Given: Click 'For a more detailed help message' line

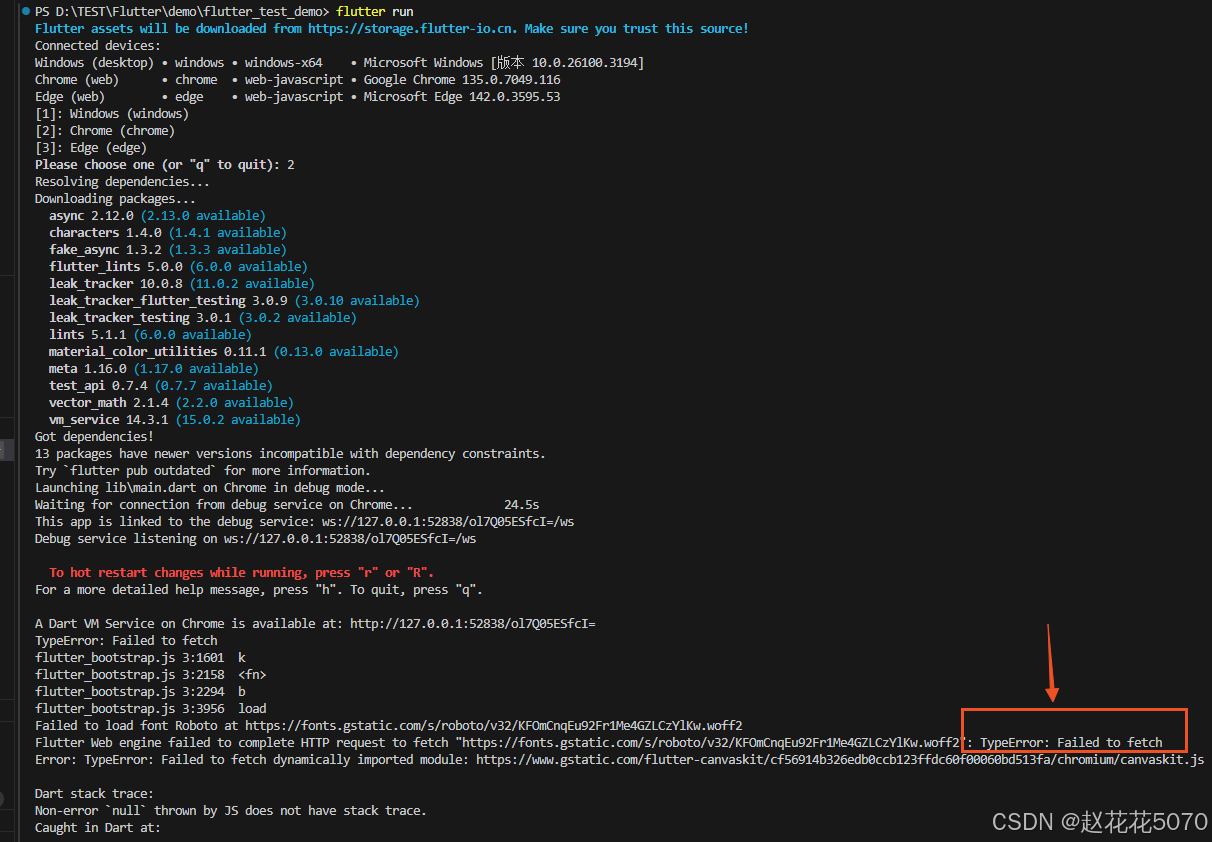Looking at the screenshot, I should 258,589.
